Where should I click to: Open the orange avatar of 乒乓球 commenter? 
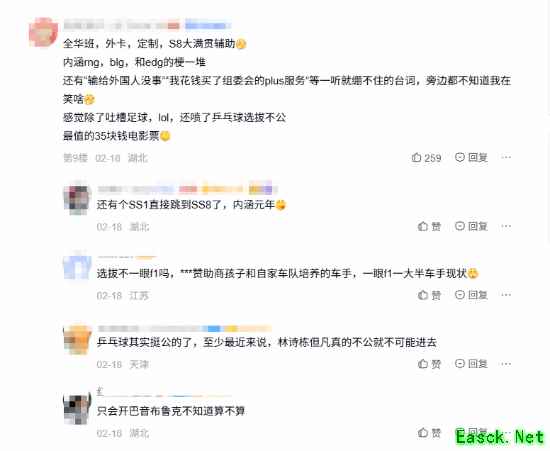[77, 339]
